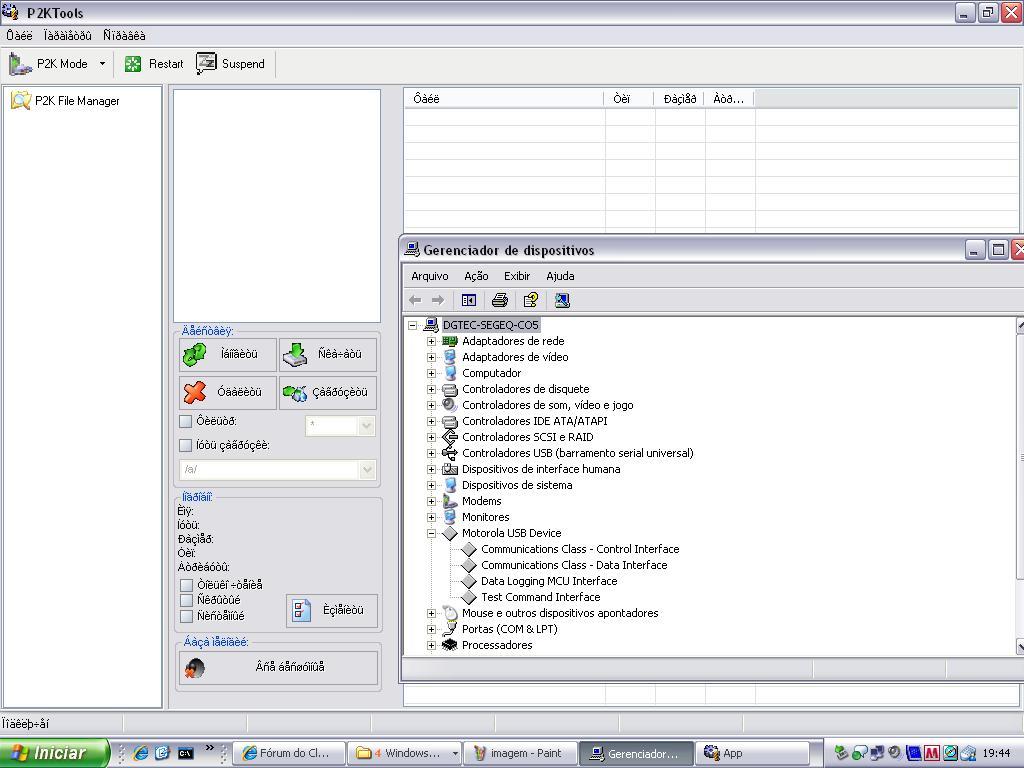Open the Ação menu

click(x=476, y=276)
